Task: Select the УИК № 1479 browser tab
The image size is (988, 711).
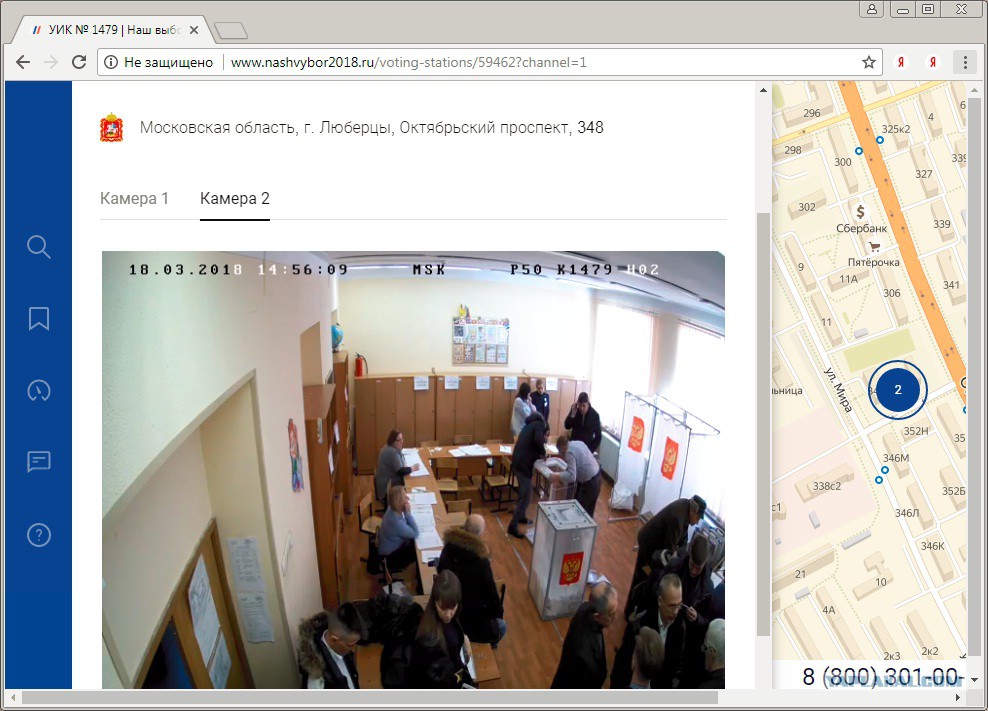Action: [x=115, y=30]
